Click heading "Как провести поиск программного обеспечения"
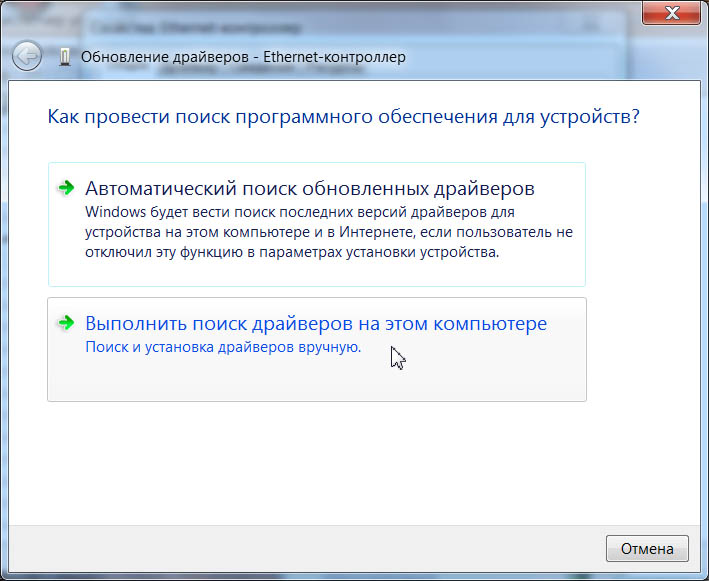Screen dimensions: 709x581 344,117
